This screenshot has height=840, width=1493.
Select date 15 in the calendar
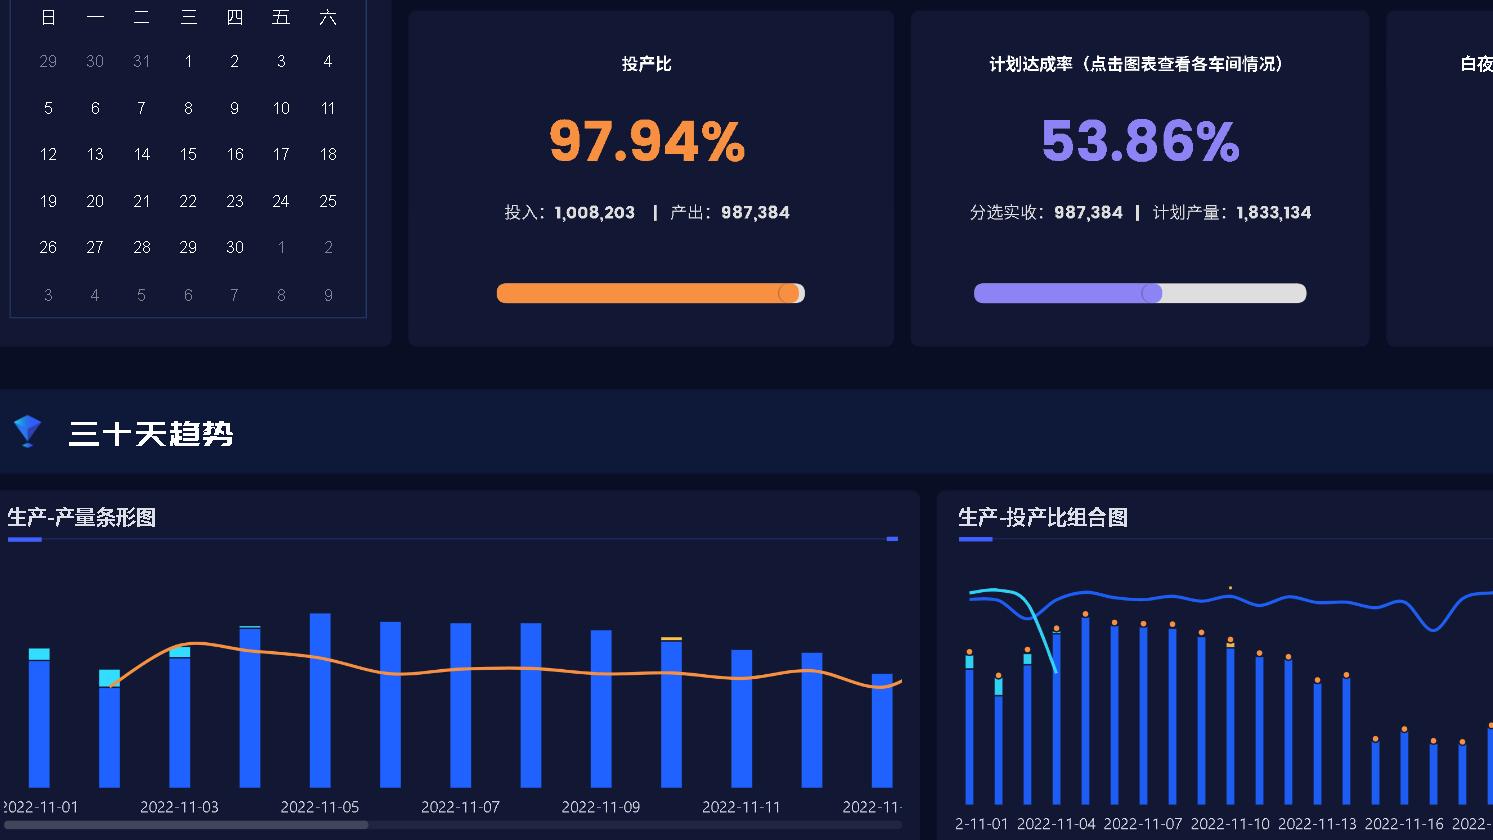(188, 154)
